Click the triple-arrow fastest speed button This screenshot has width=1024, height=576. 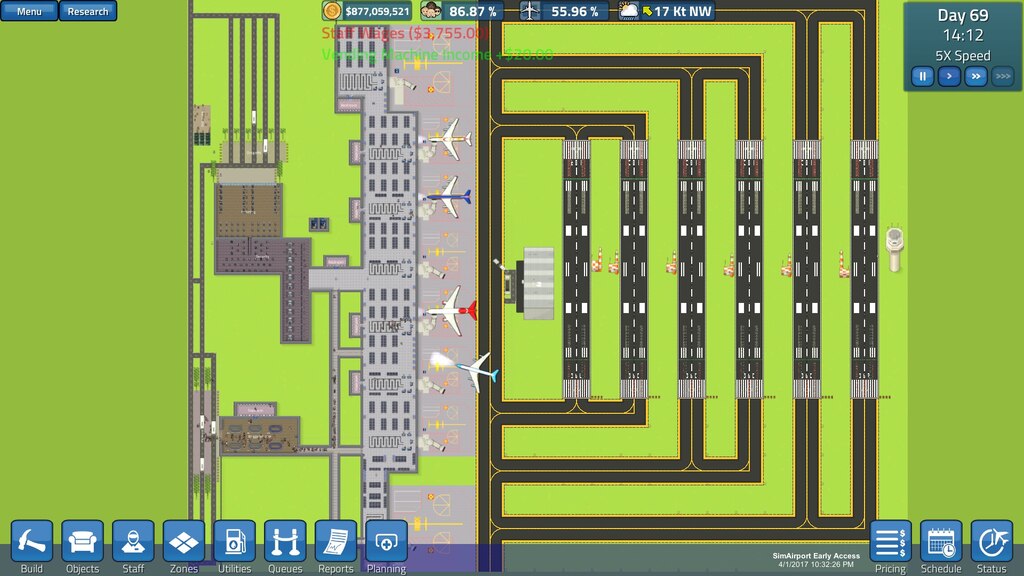(1002, 76)
